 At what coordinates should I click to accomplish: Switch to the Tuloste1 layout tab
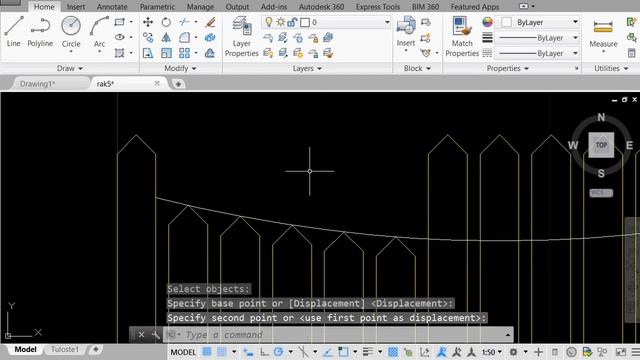[x=64, y=349]
